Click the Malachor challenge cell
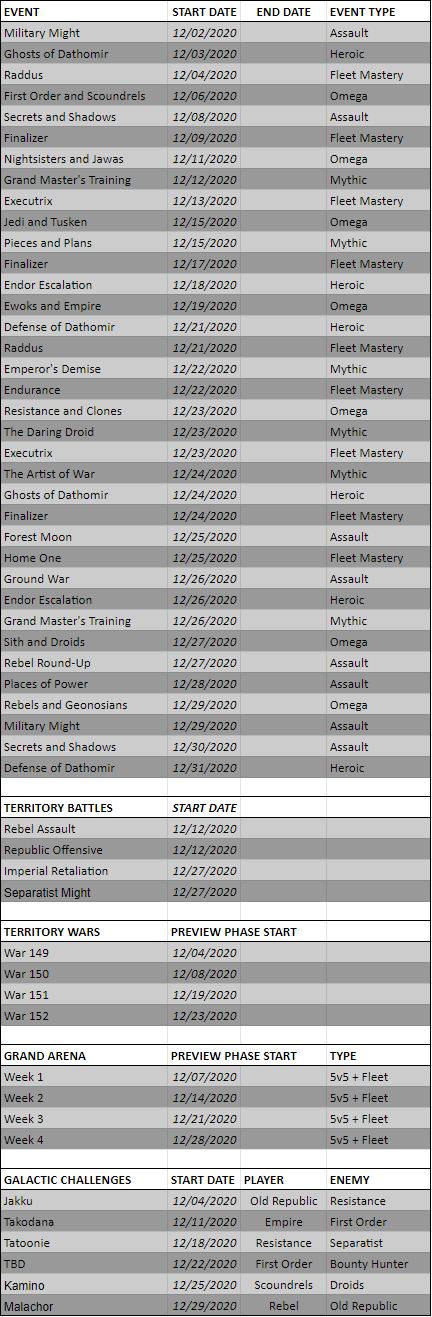Image resolution: width=432 pixels, height=1317 pixels. click(x=84, y=1306)
